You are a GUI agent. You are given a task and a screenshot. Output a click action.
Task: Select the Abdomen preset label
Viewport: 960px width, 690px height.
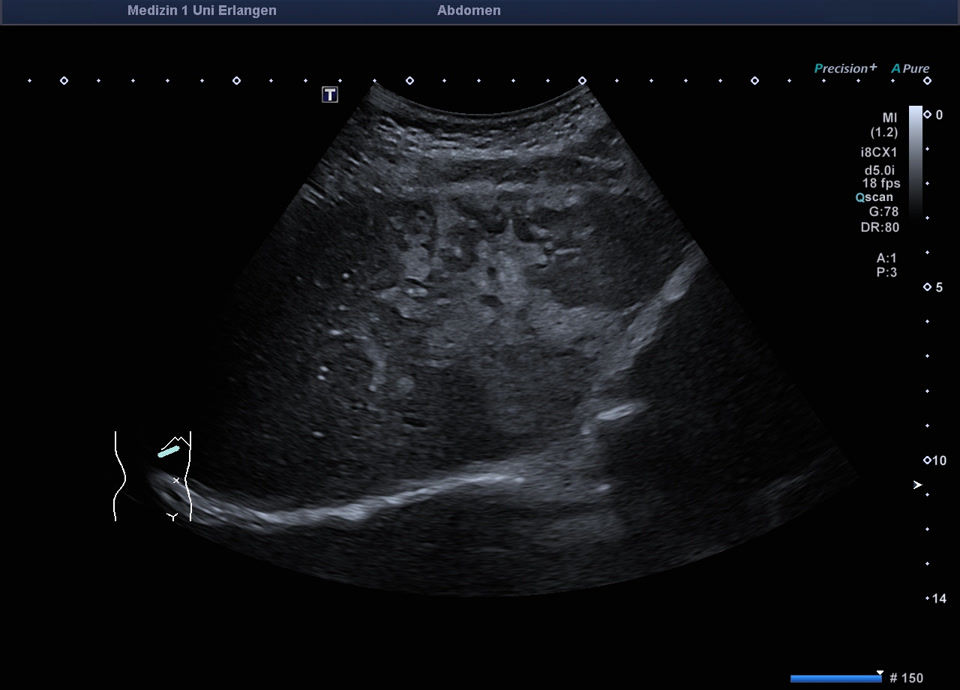click(x=469, y=11)
